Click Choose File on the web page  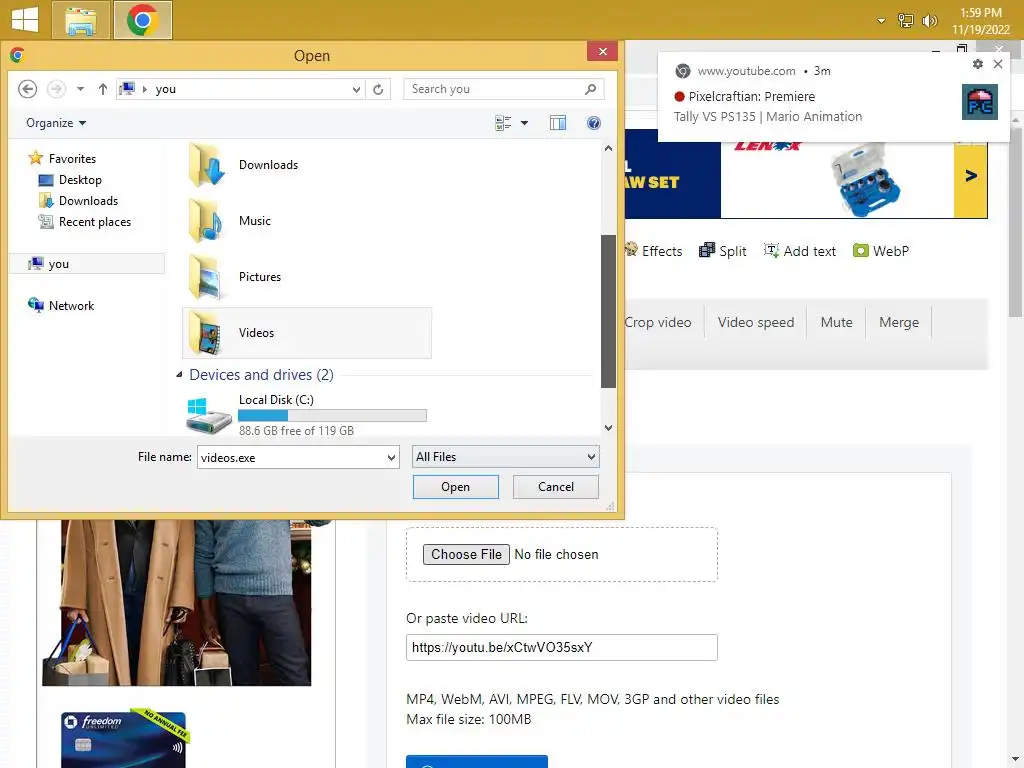pyautogui.click(x=466, y=554)
